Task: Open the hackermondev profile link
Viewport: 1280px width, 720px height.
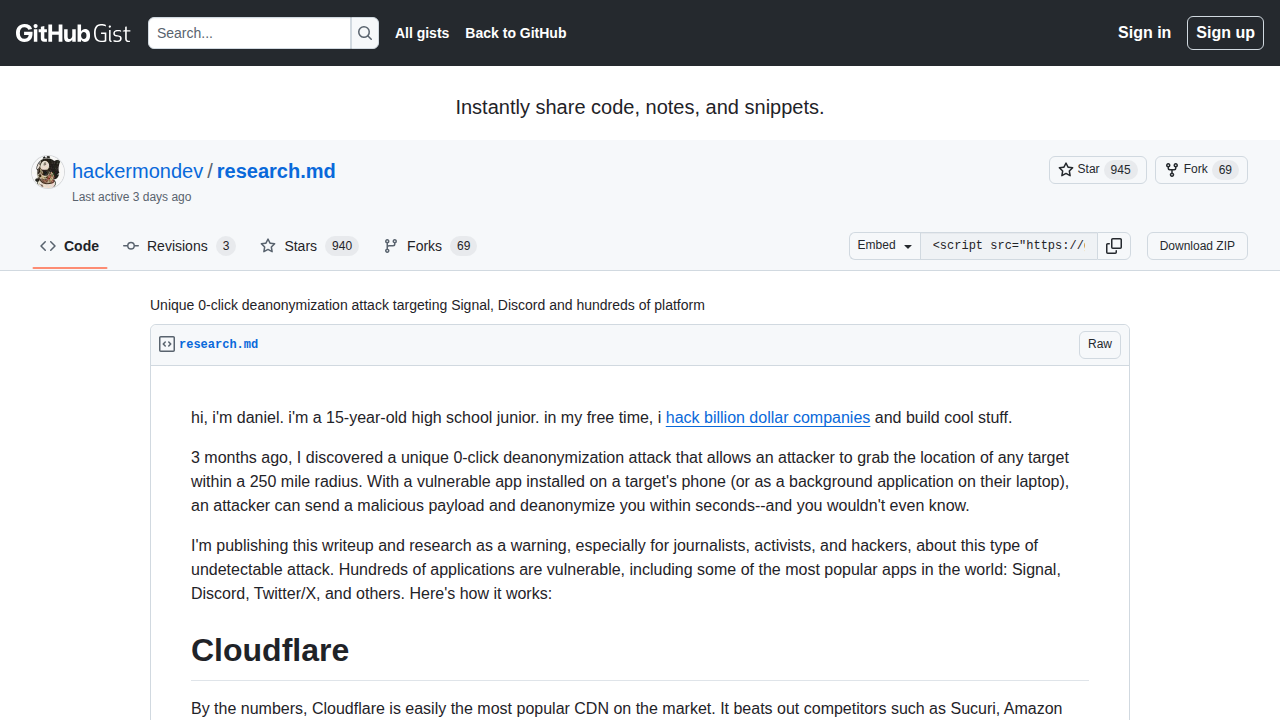Action: [138, 171]
